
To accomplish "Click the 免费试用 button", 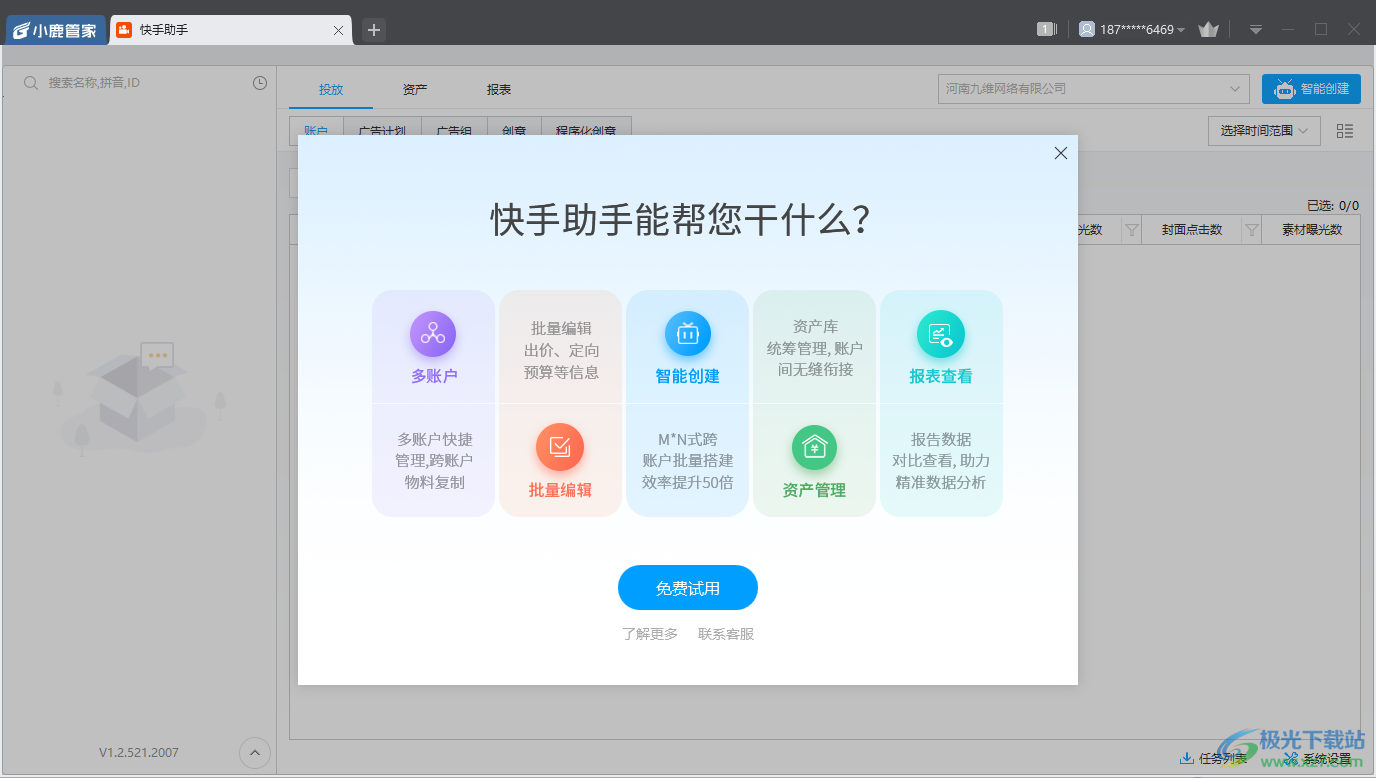I will (688, 588).
